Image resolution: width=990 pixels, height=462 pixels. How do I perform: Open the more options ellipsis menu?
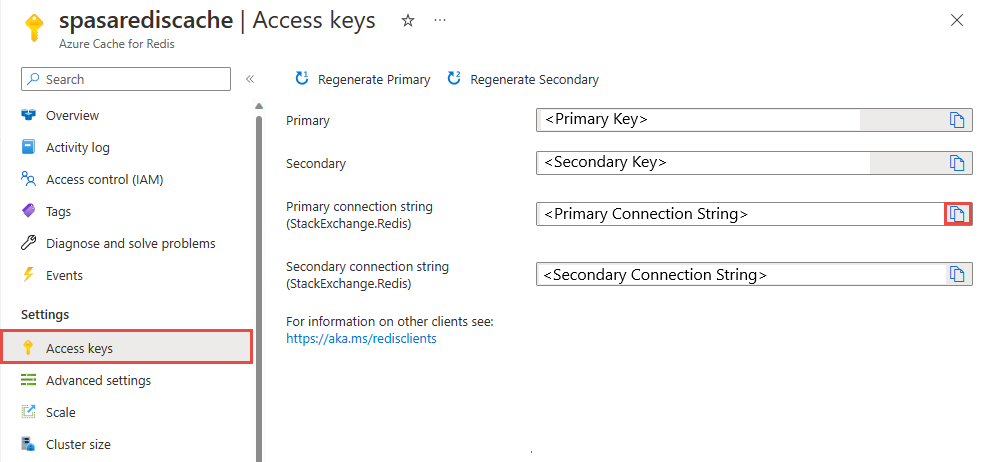pyautogui.click(x=440, y=21)
